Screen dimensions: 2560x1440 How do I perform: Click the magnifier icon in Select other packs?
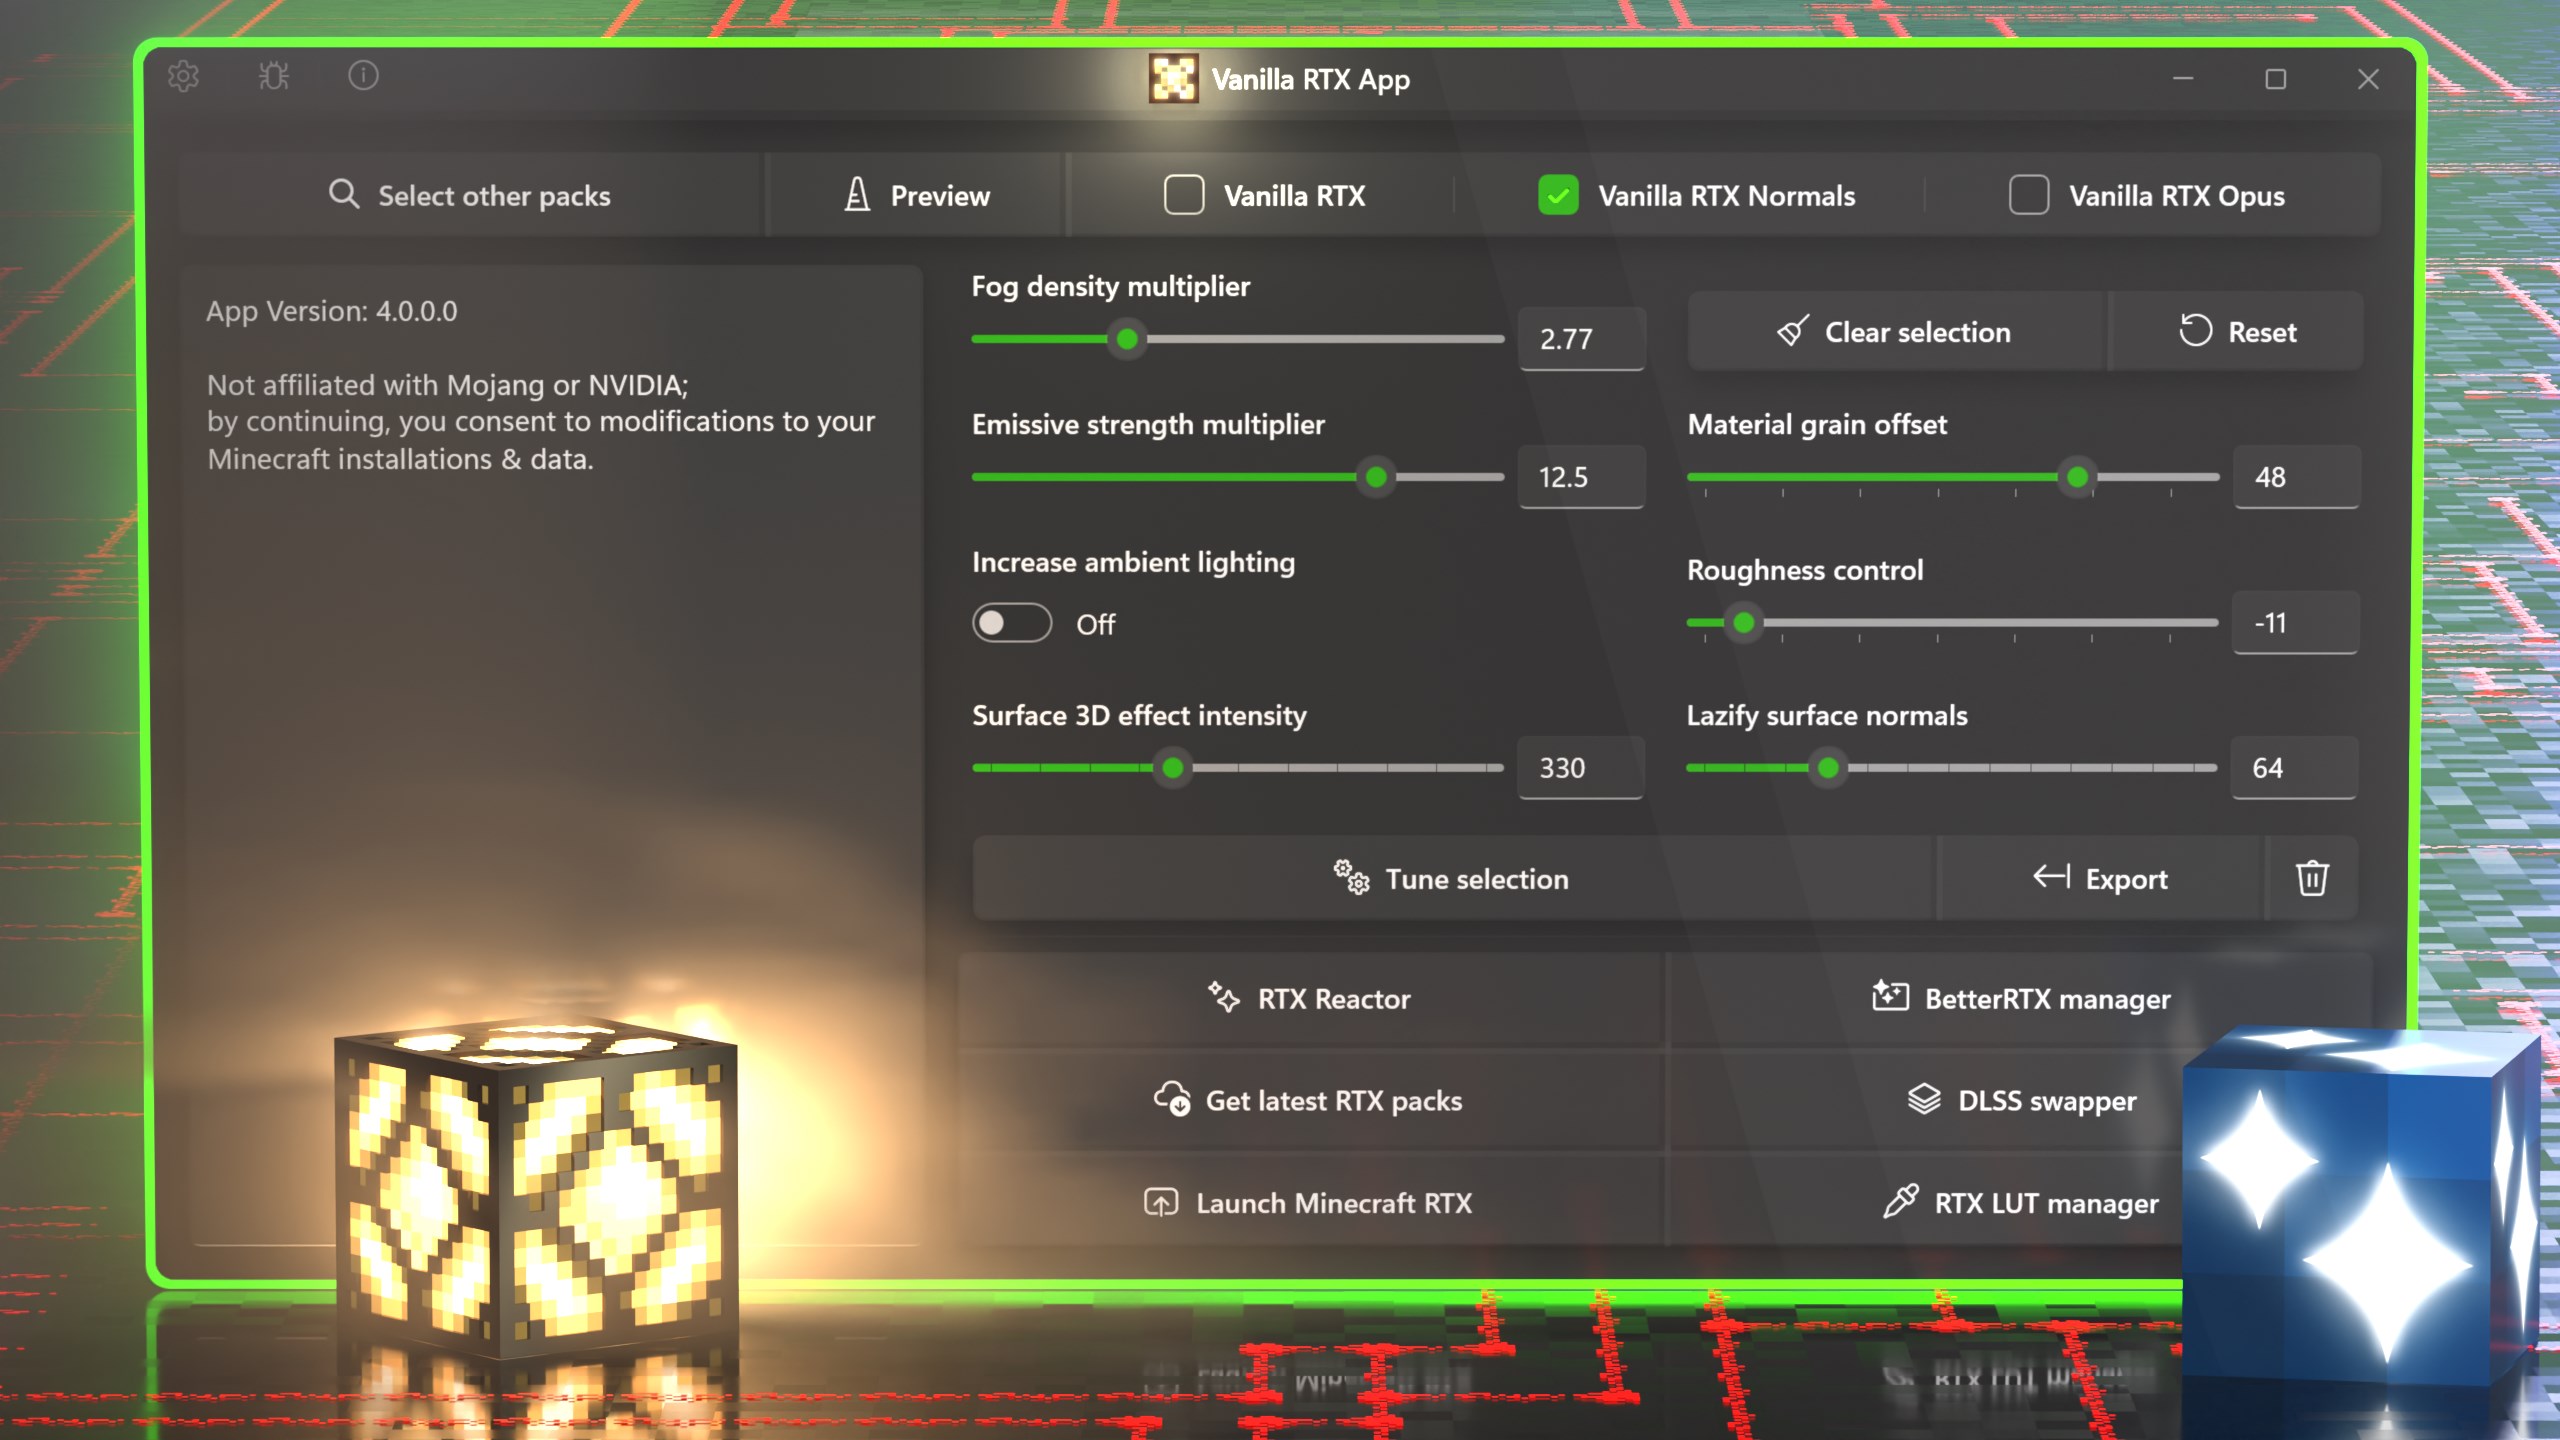coord(343,194)
